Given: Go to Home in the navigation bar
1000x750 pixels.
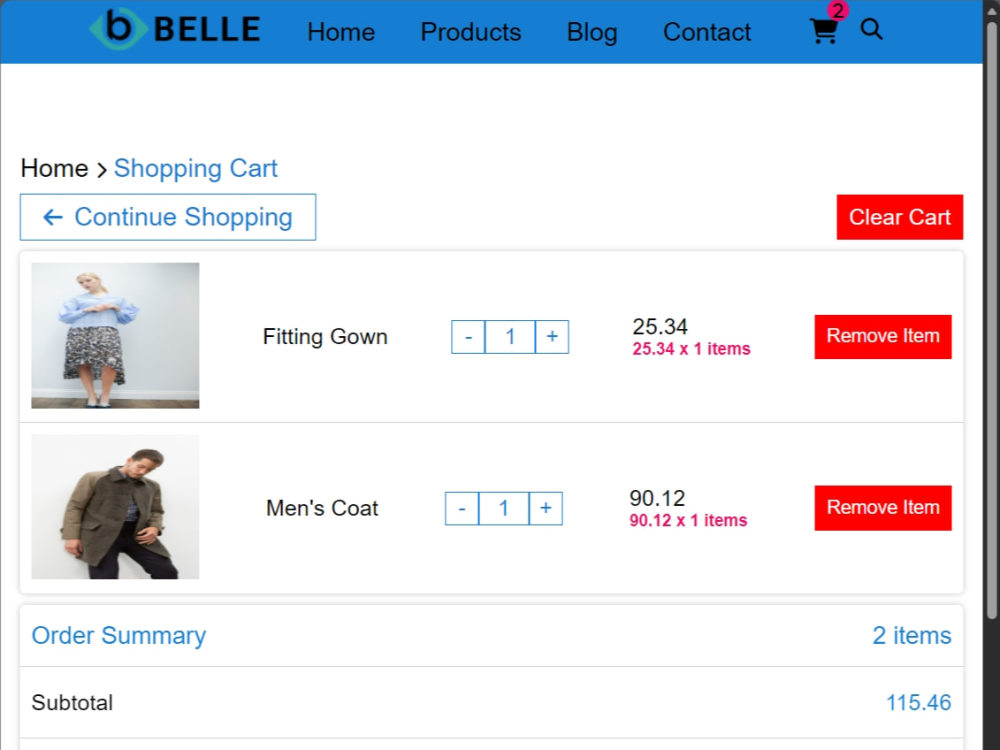Looking at the screenshot, I should point(341,32).
